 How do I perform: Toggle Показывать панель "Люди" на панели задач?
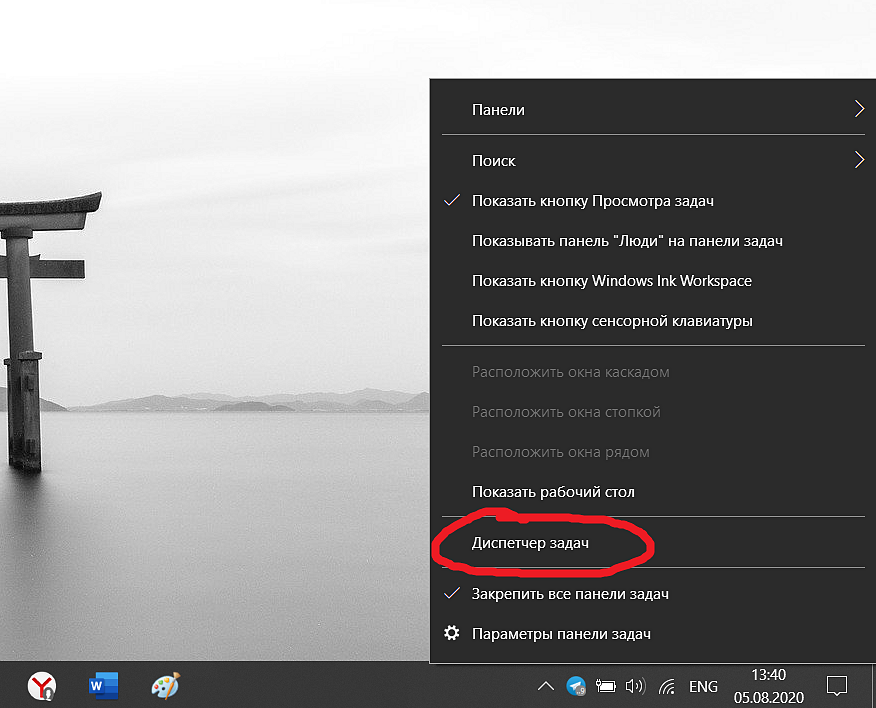coord(653,241)
